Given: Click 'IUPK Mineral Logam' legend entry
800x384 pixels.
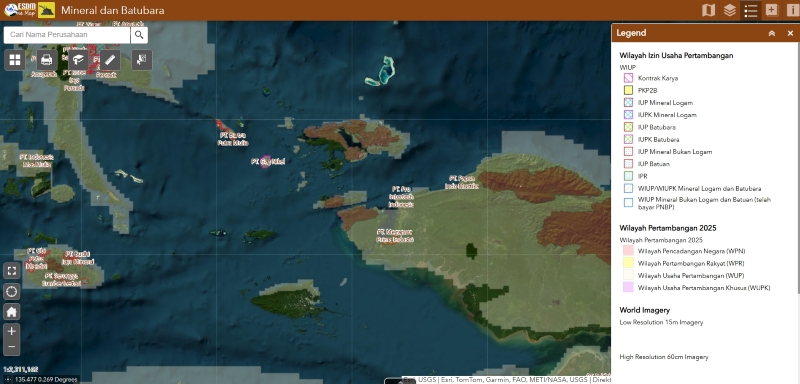Looking at the screenshot, I should click(667, 115).
